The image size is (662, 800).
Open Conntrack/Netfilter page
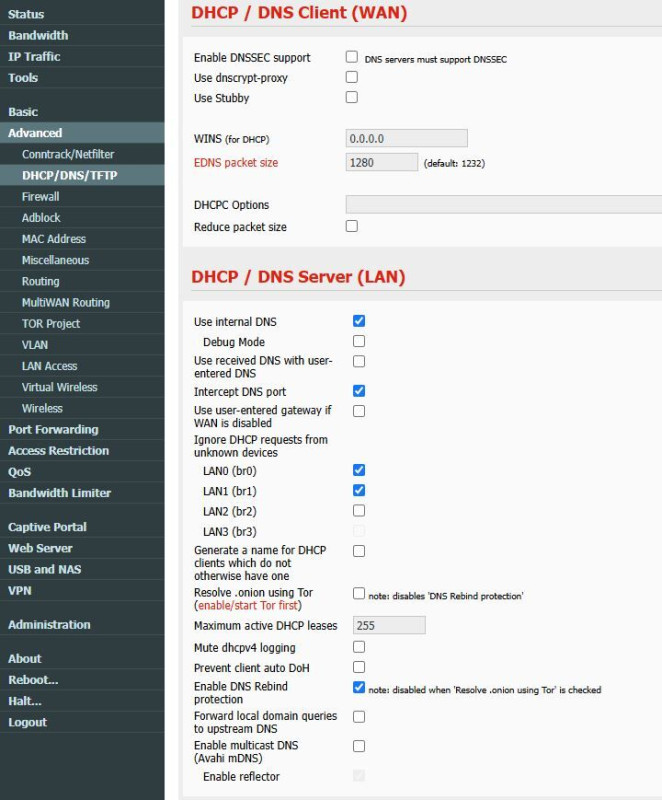coord(82,154)
